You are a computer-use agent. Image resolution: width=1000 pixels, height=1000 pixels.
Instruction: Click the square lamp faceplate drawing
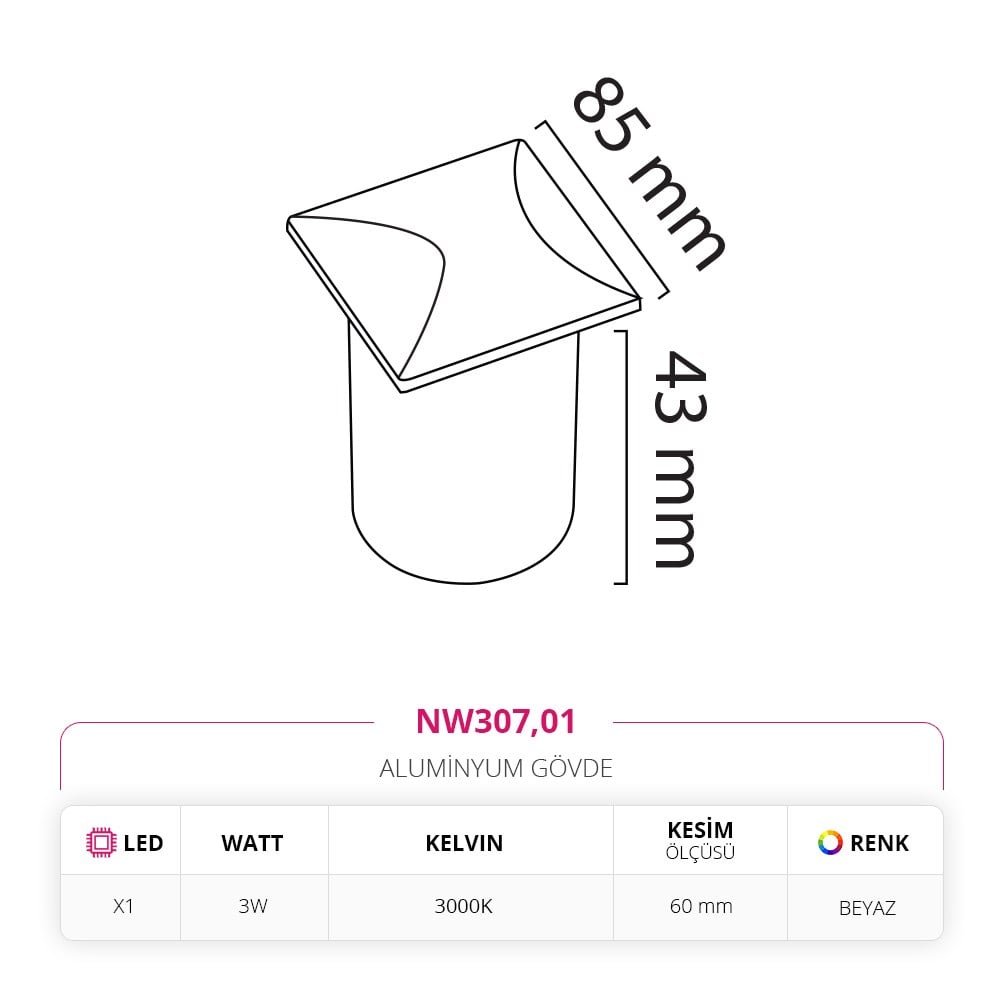click(464, 266)
